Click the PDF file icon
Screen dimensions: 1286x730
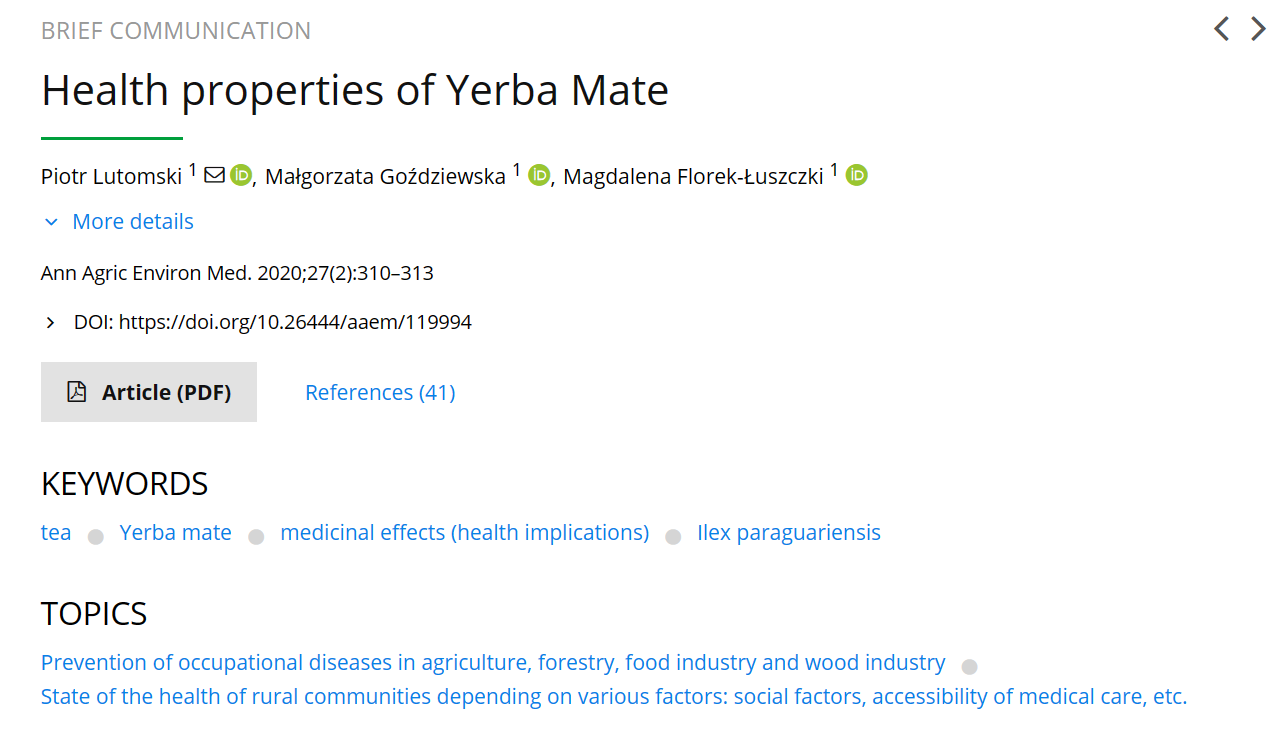(77, 392)
